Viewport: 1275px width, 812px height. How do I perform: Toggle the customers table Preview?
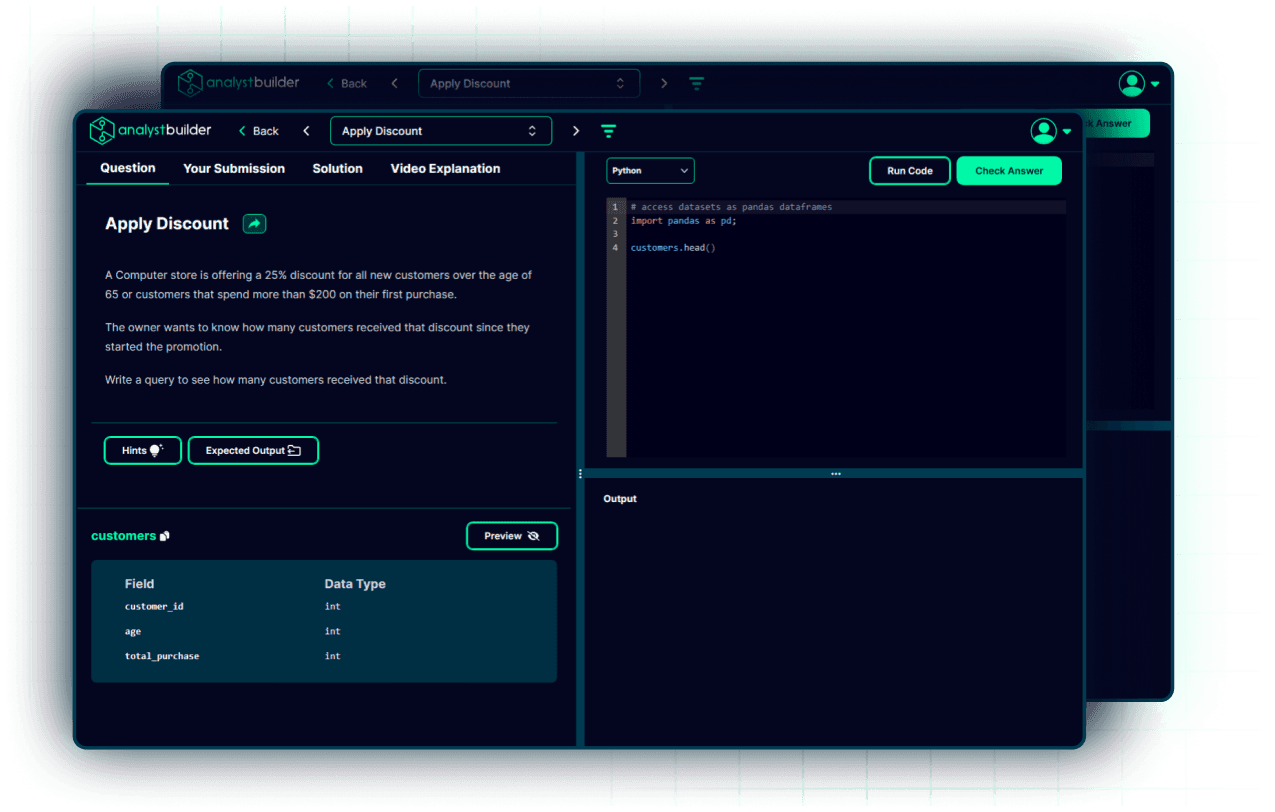pyautogui.click(x=512, y=536)
